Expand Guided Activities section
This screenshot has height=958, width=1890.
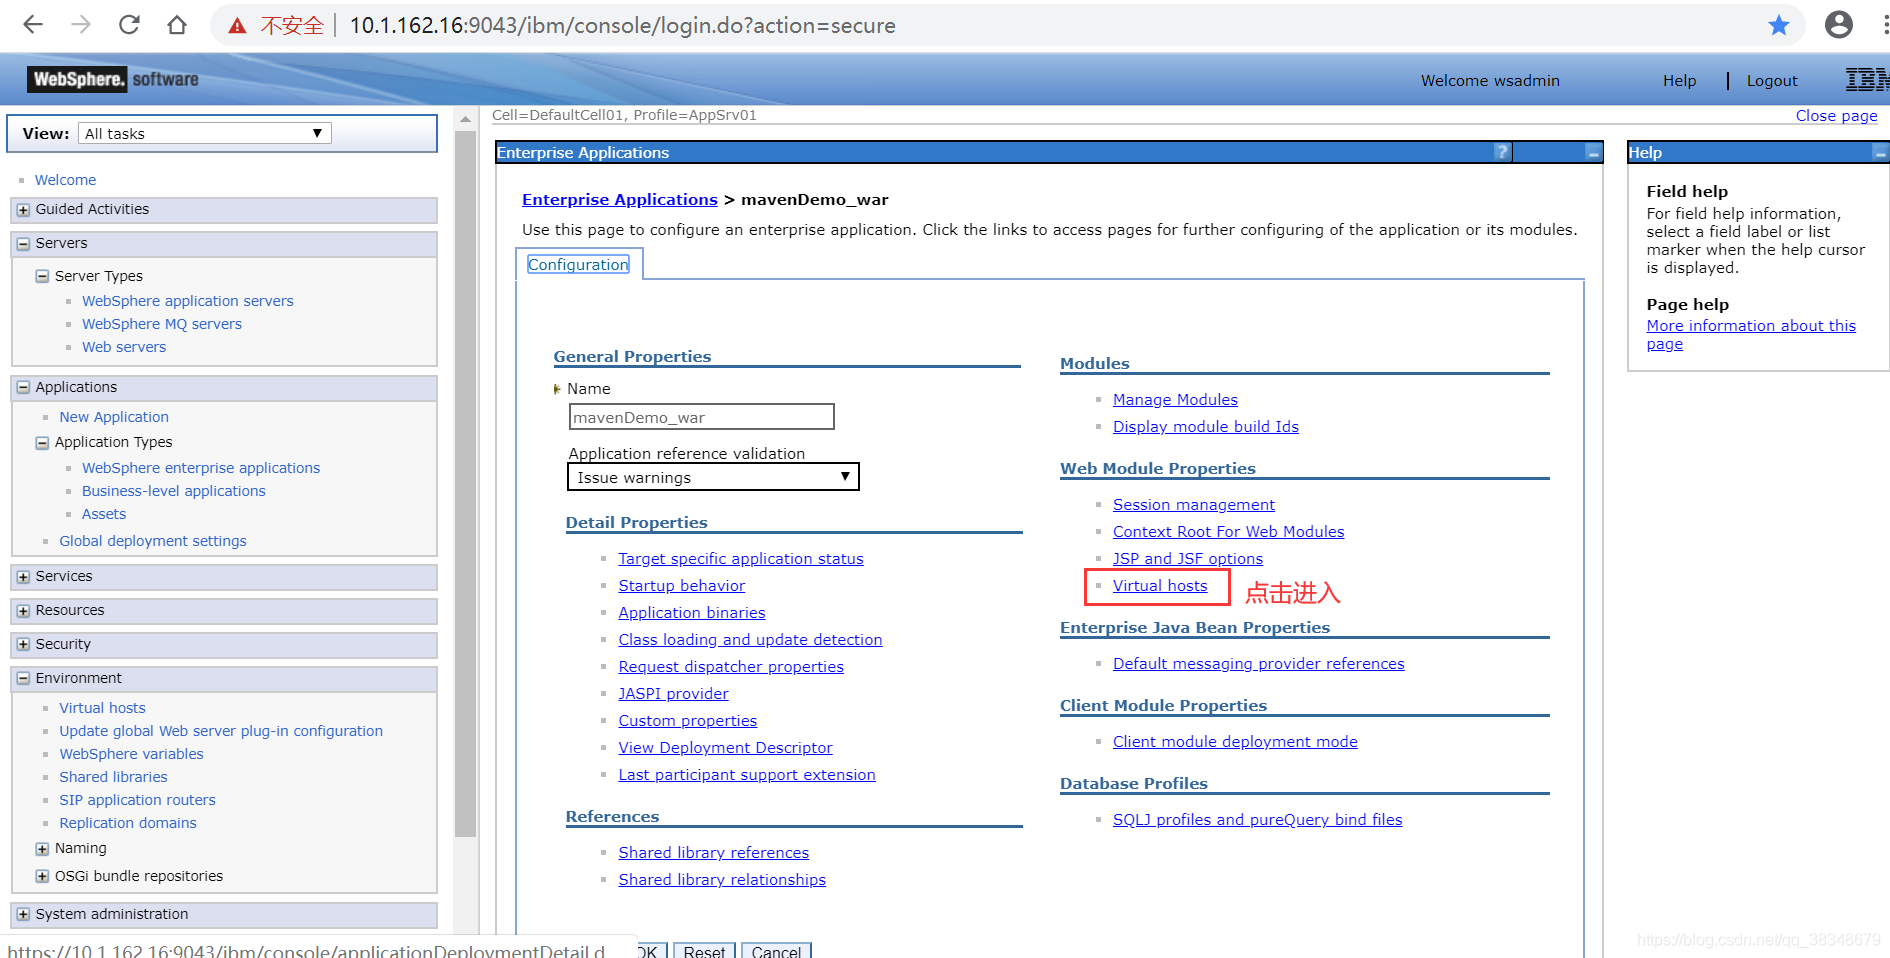(23, 210)
